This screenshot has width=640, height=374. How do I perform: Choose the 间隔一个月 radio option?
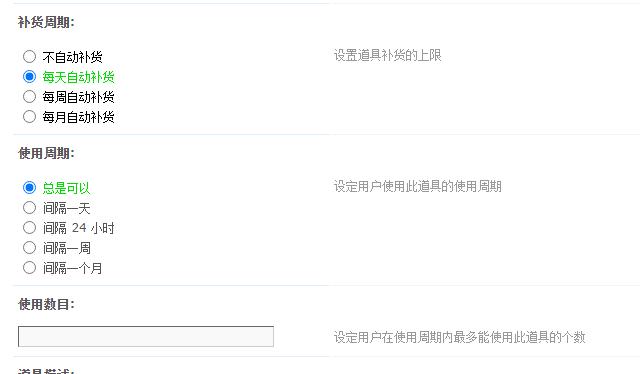coord(29,267)
